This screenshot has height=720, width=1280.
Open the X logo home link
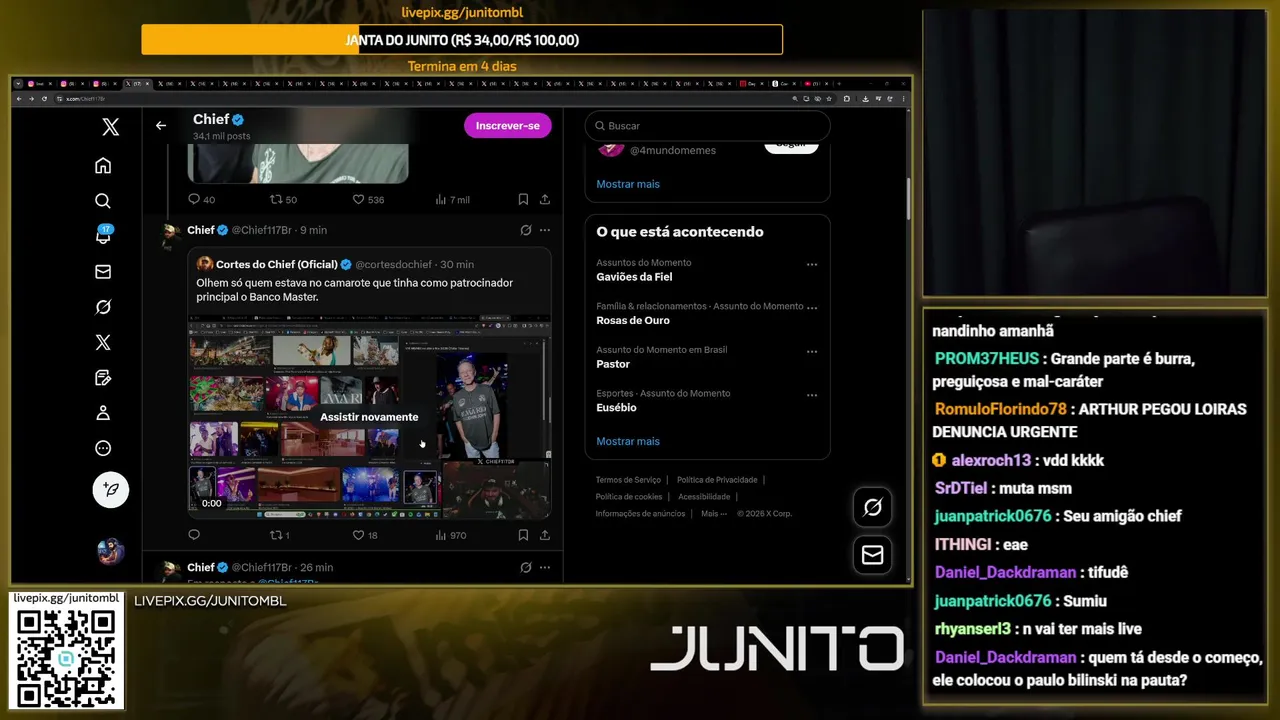point(111,127)
